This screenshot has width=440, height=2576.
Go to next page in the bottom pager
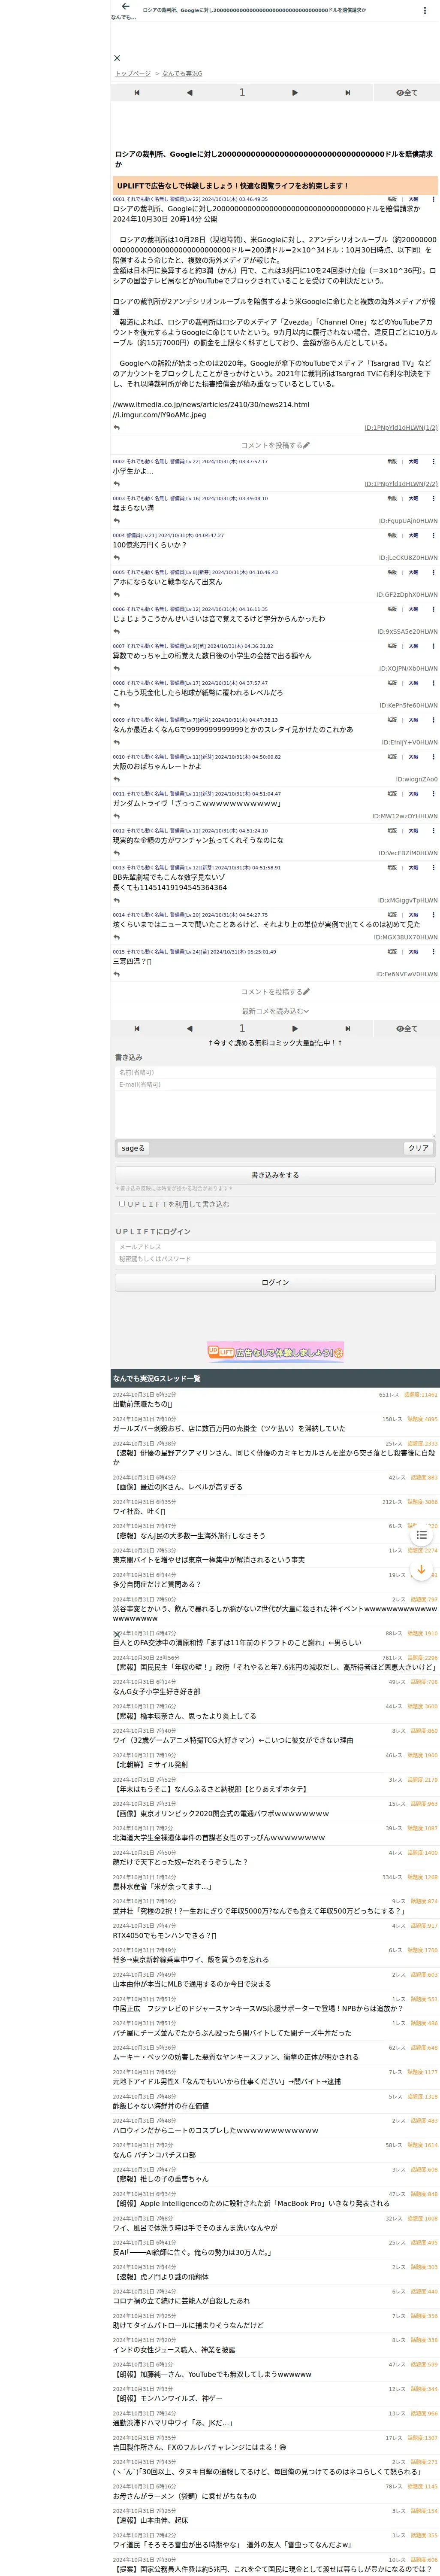coord(294,1029)
